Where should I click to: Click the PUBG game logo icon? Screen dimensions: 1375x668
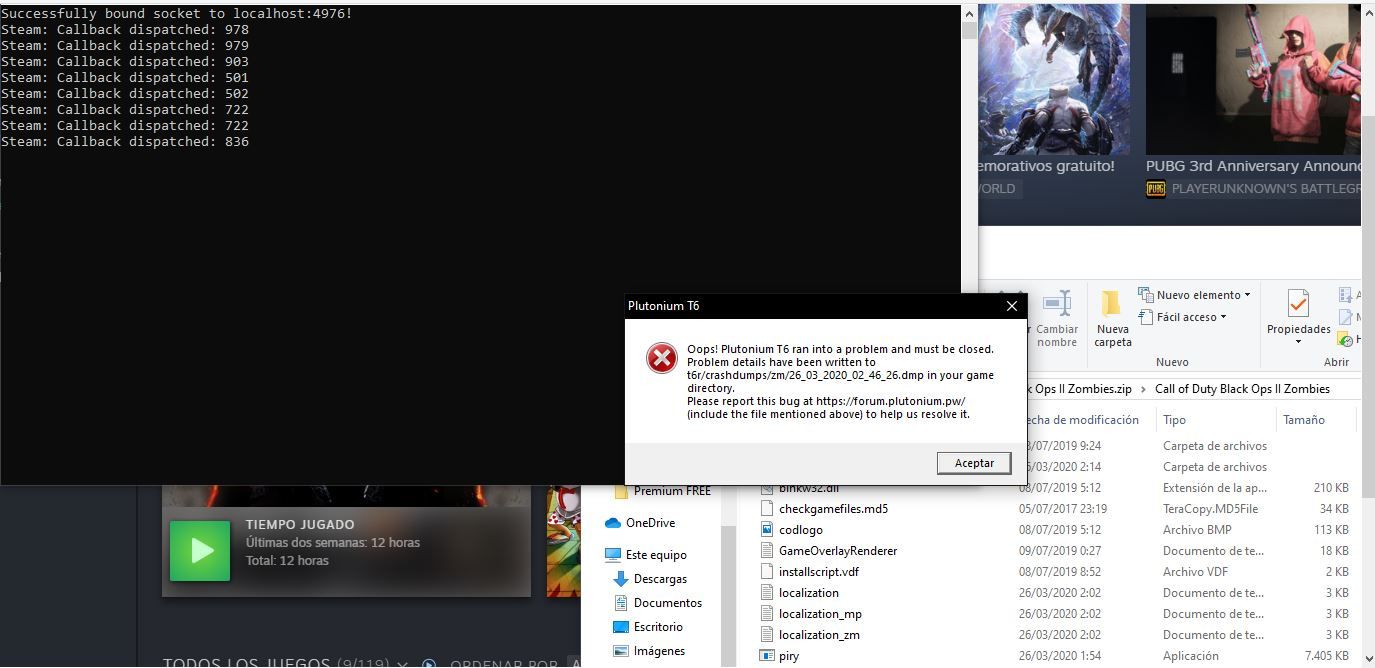coord(1156,189)
